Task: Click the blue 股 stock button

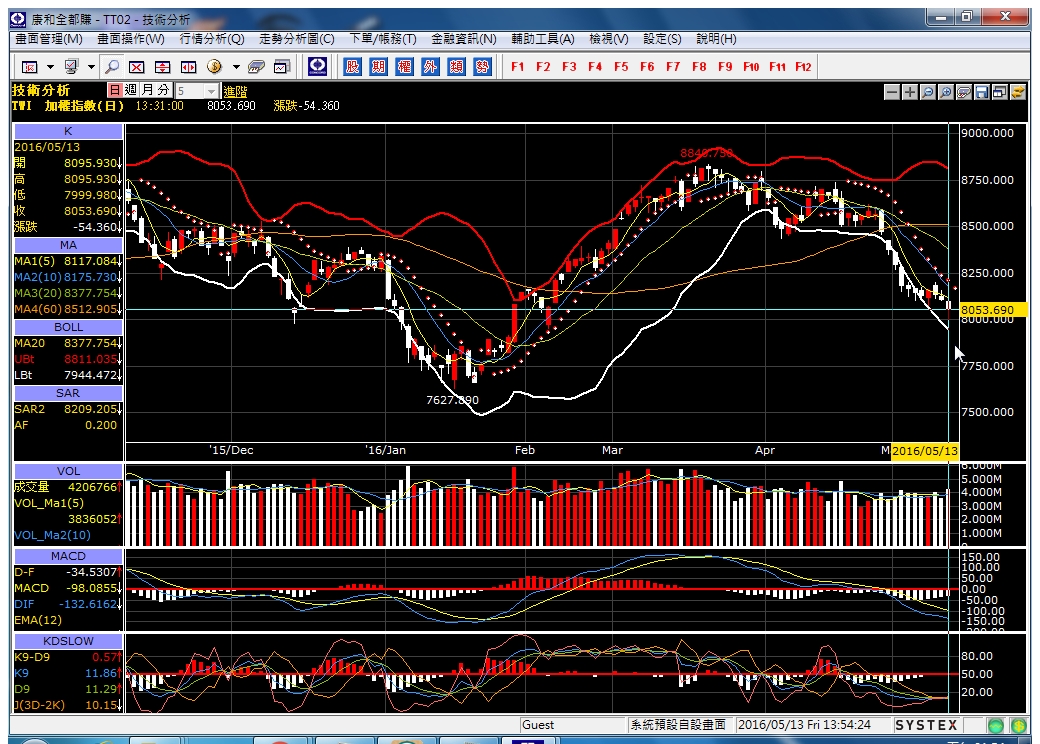Action: point(352,66)
